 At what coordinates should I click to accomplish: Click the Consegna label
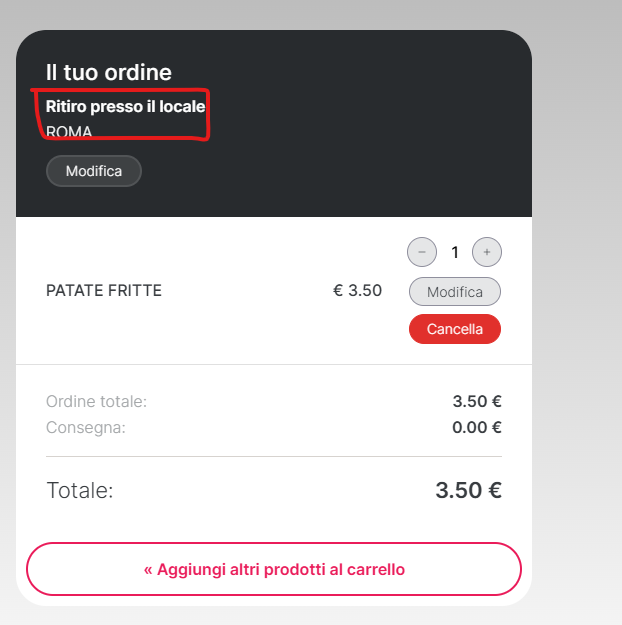(86, 428)
